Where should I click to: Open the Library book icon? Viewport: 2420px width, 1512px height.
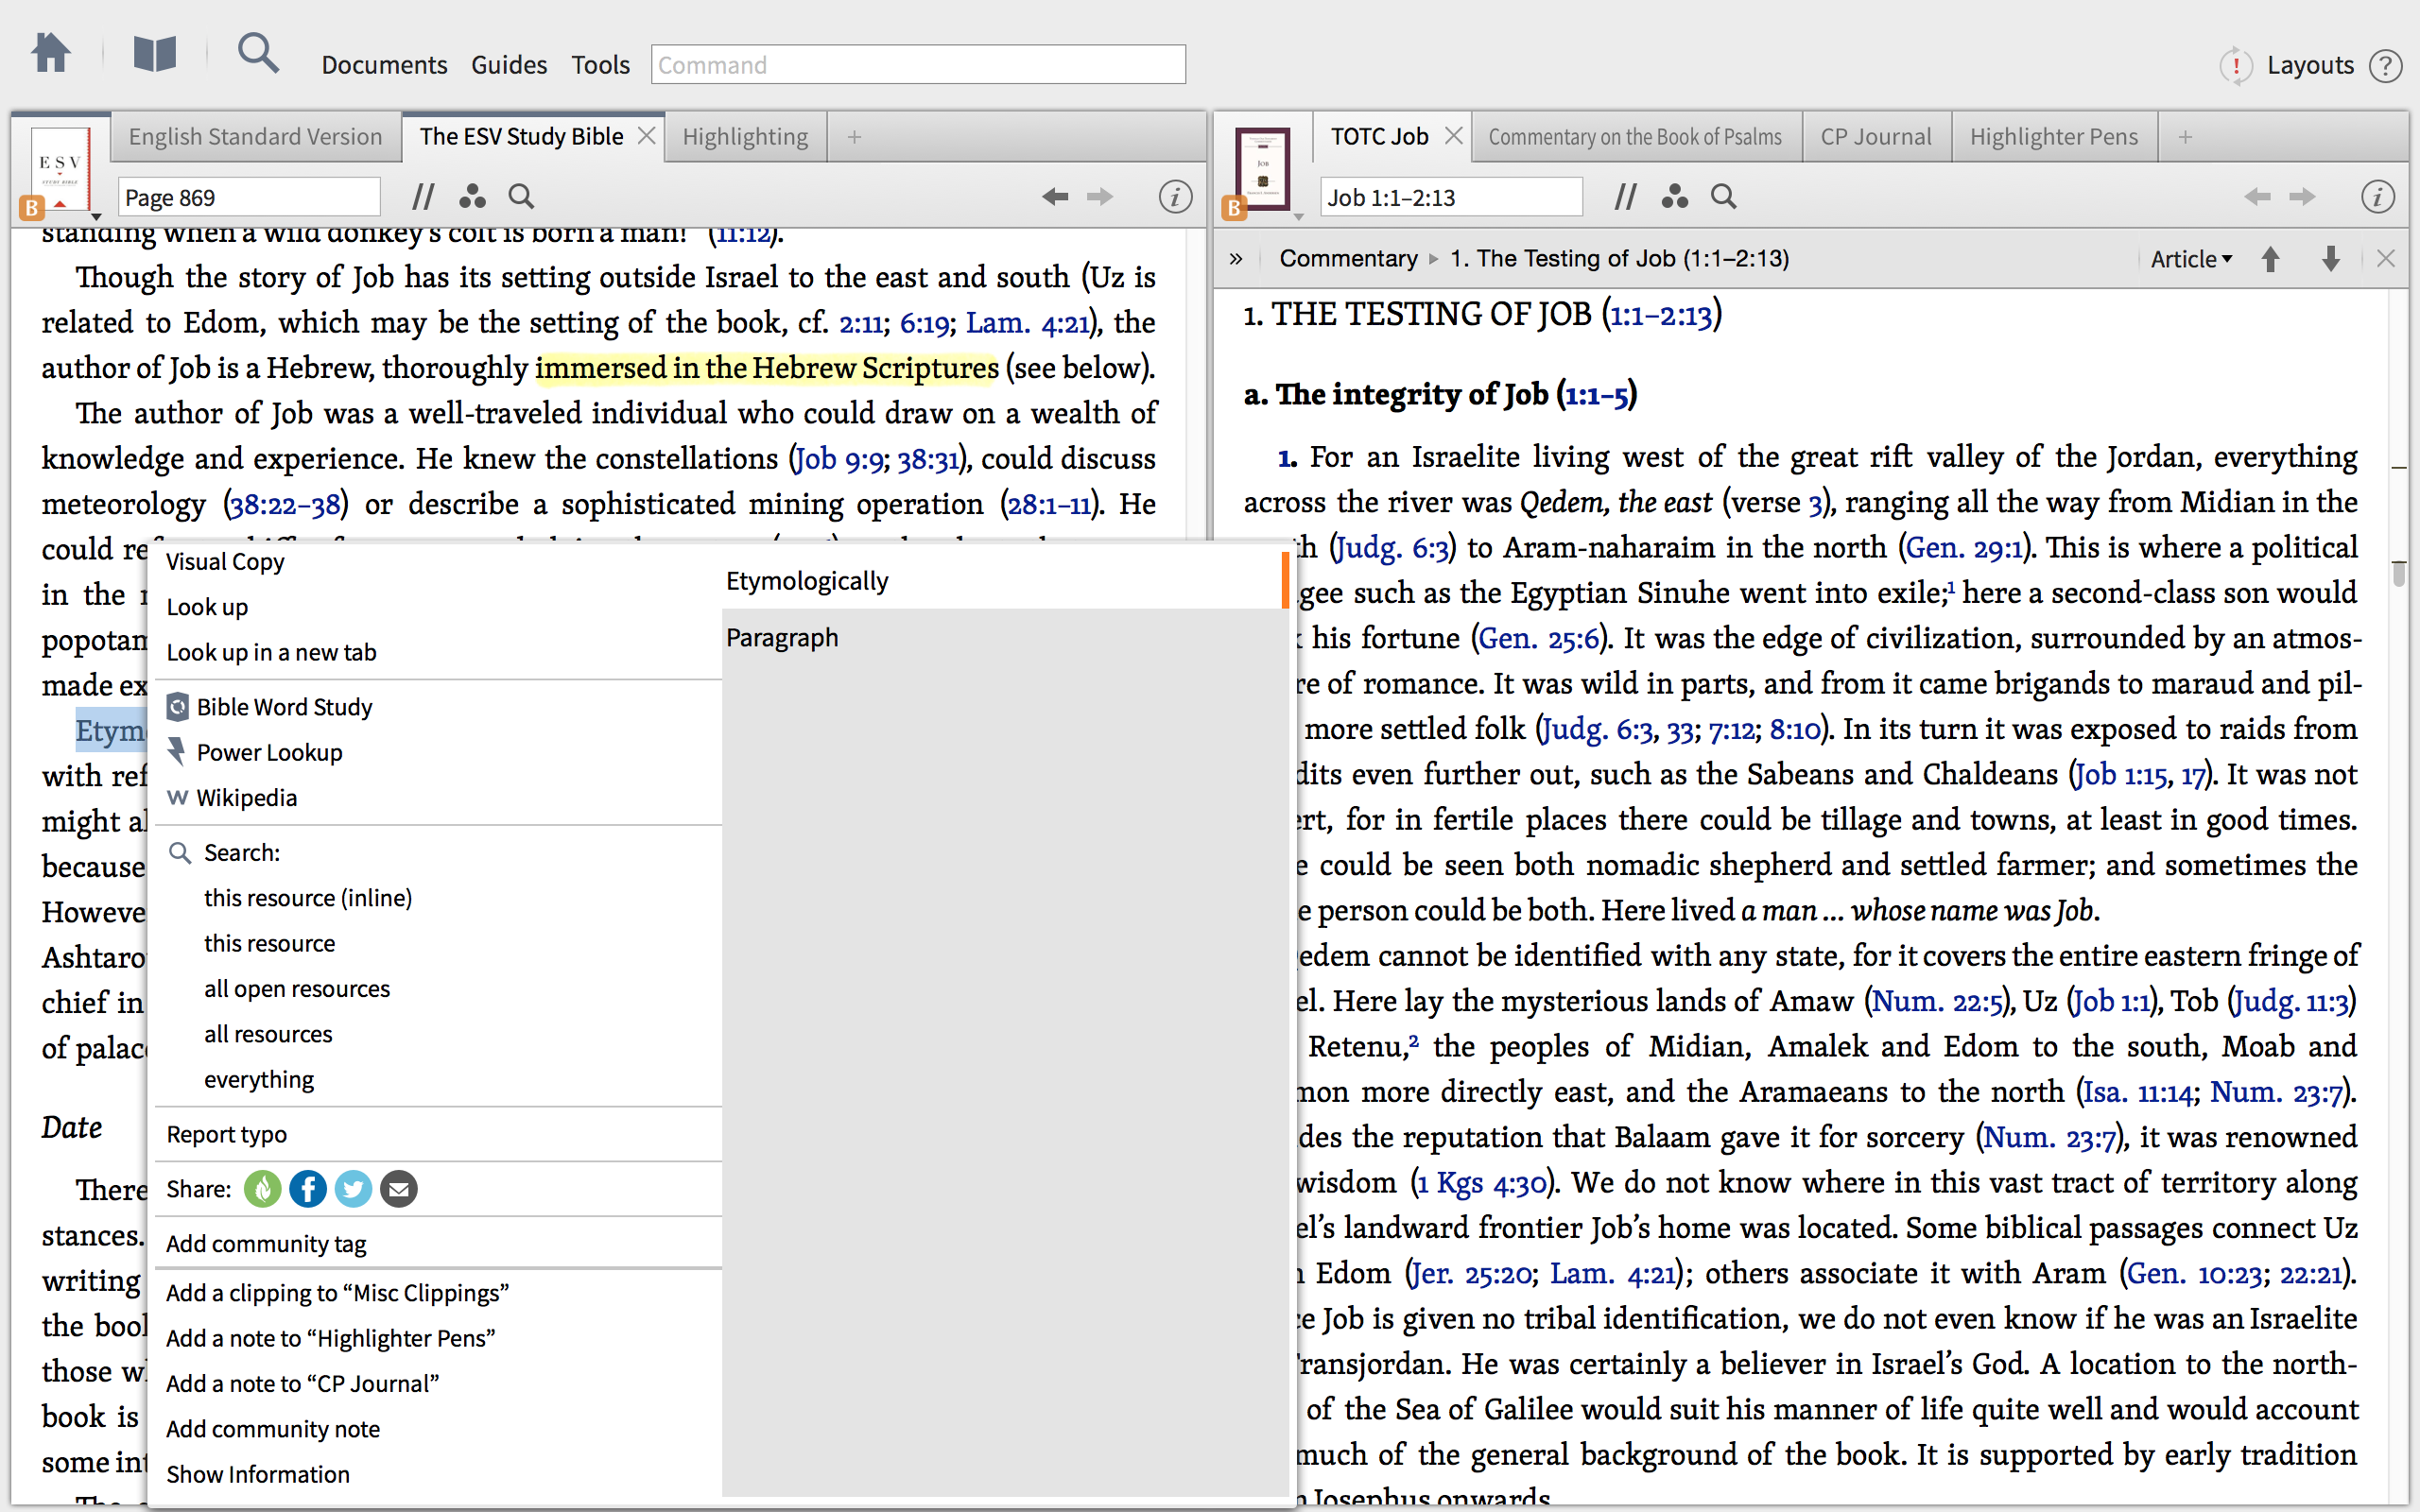154,54
